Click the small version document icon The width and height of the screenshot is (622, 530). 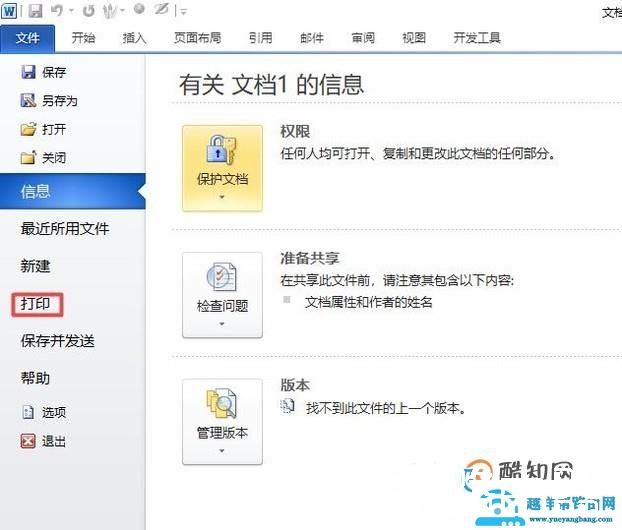click(288, 406)
